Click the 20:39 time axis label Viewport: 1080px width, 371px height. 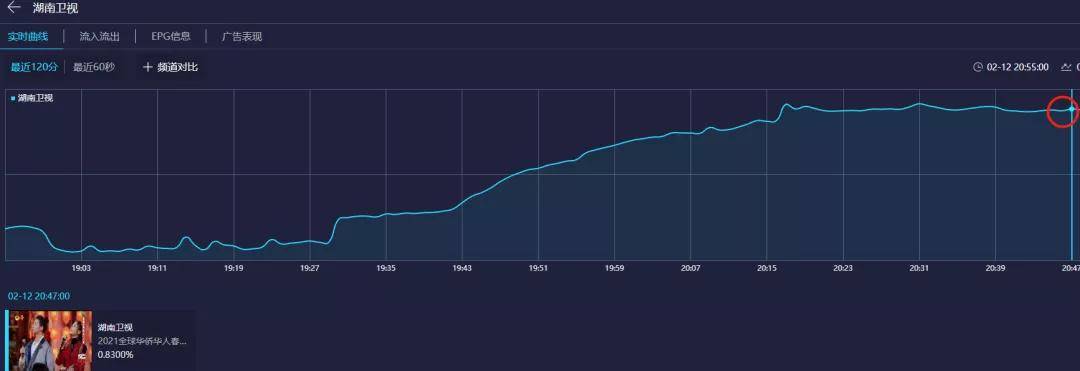tap(995, 268)
